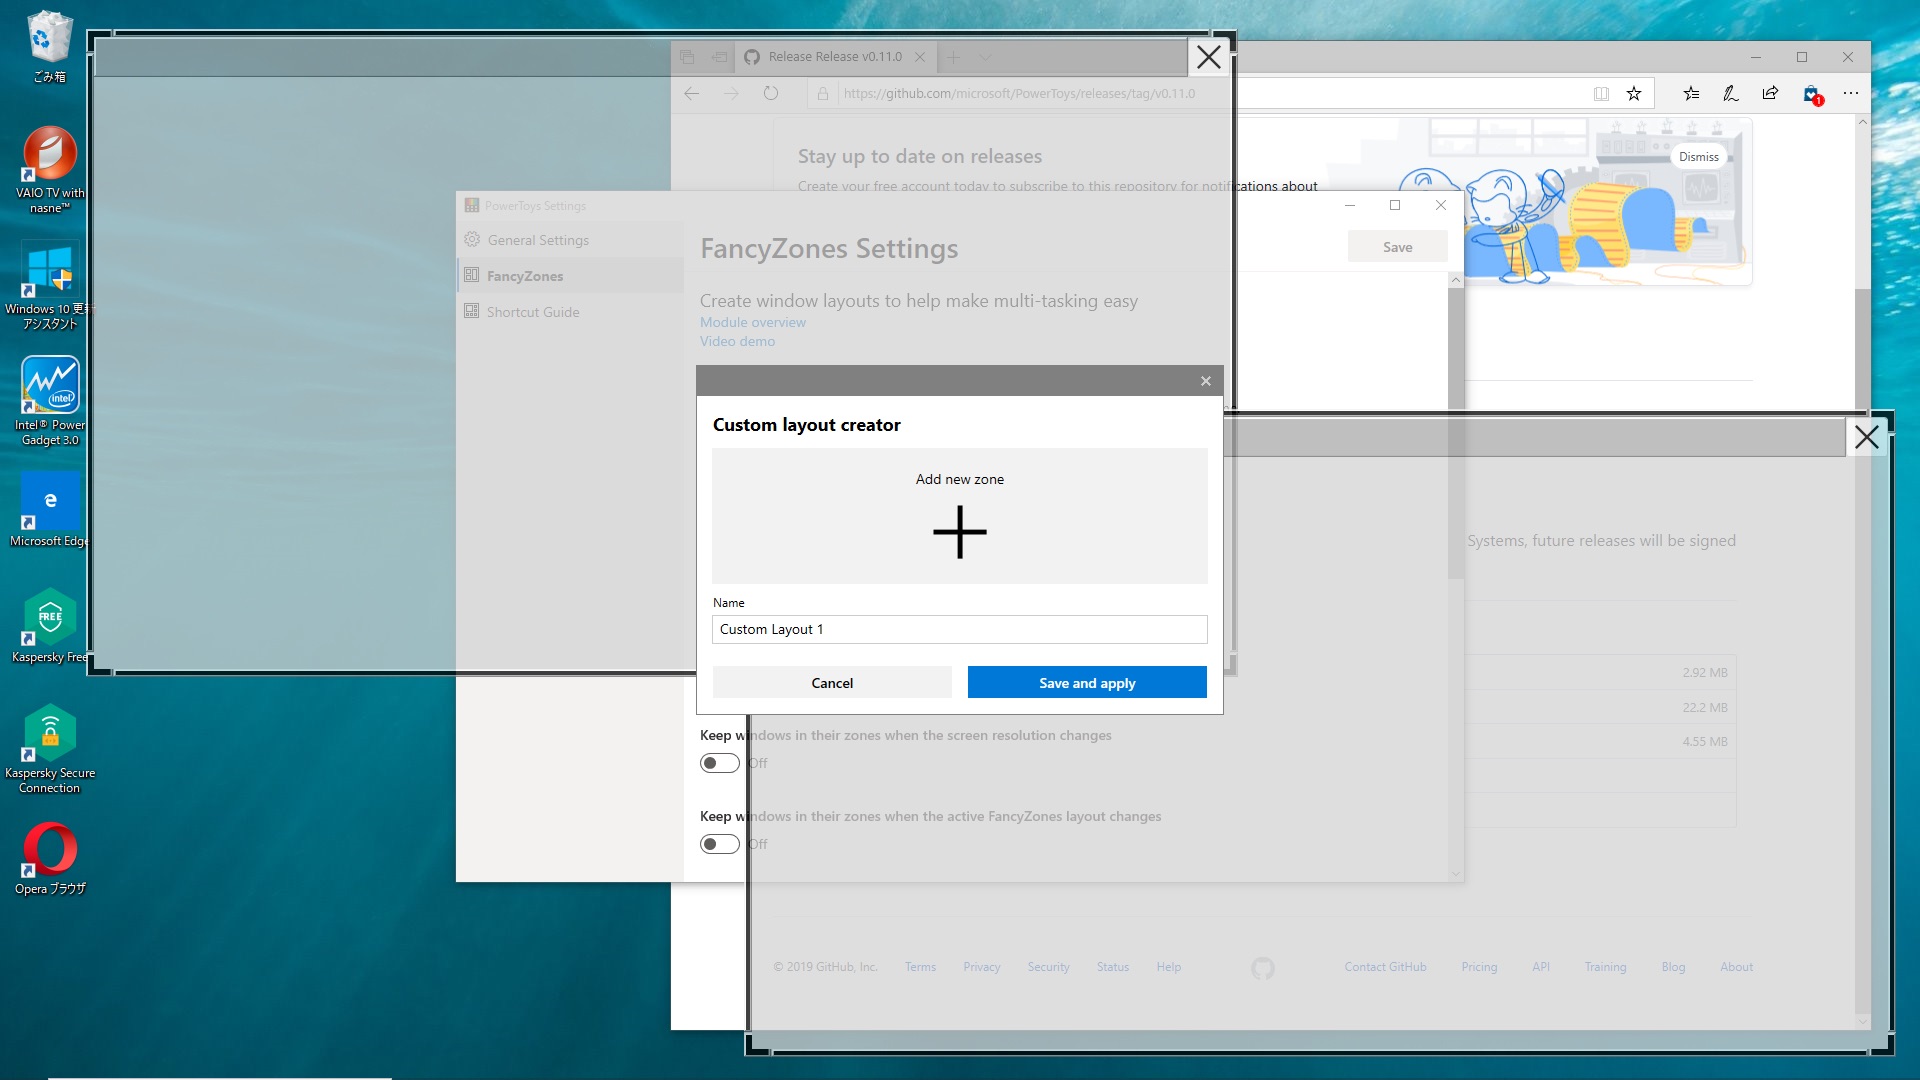Toggle keep windows when FancyZones layout changes
The image size is (1920, 1080).
[719, 844]
